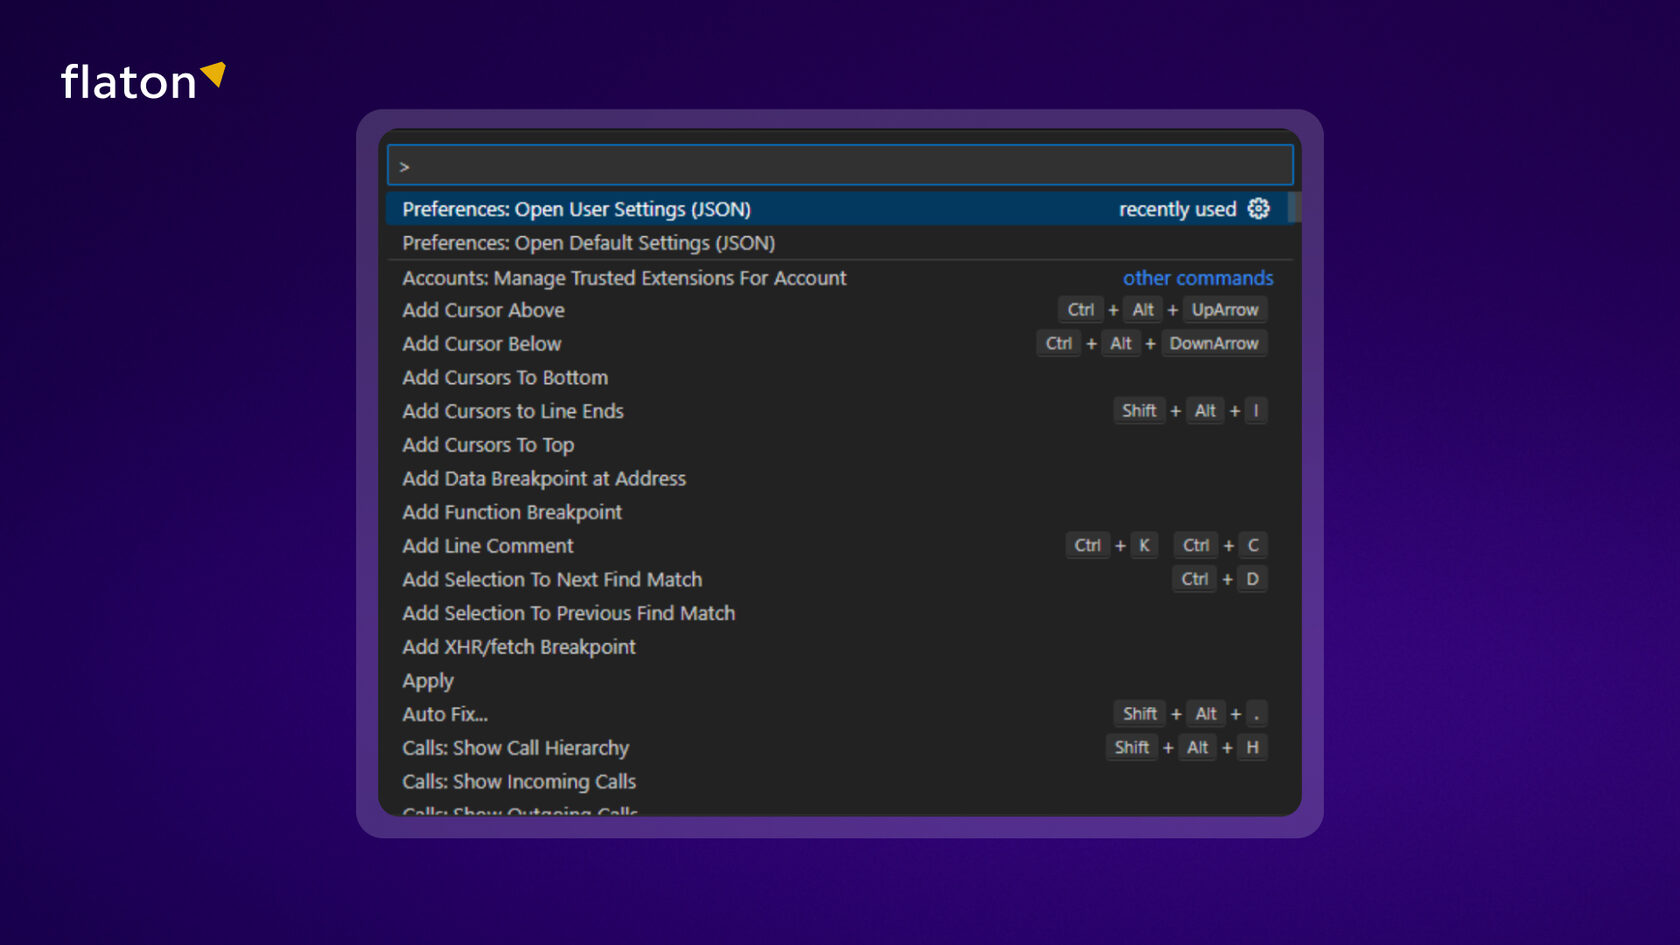Choose Add XHR/fetch Breakpoint
This screenshot has width=1680, height=945.
point(838,647)
